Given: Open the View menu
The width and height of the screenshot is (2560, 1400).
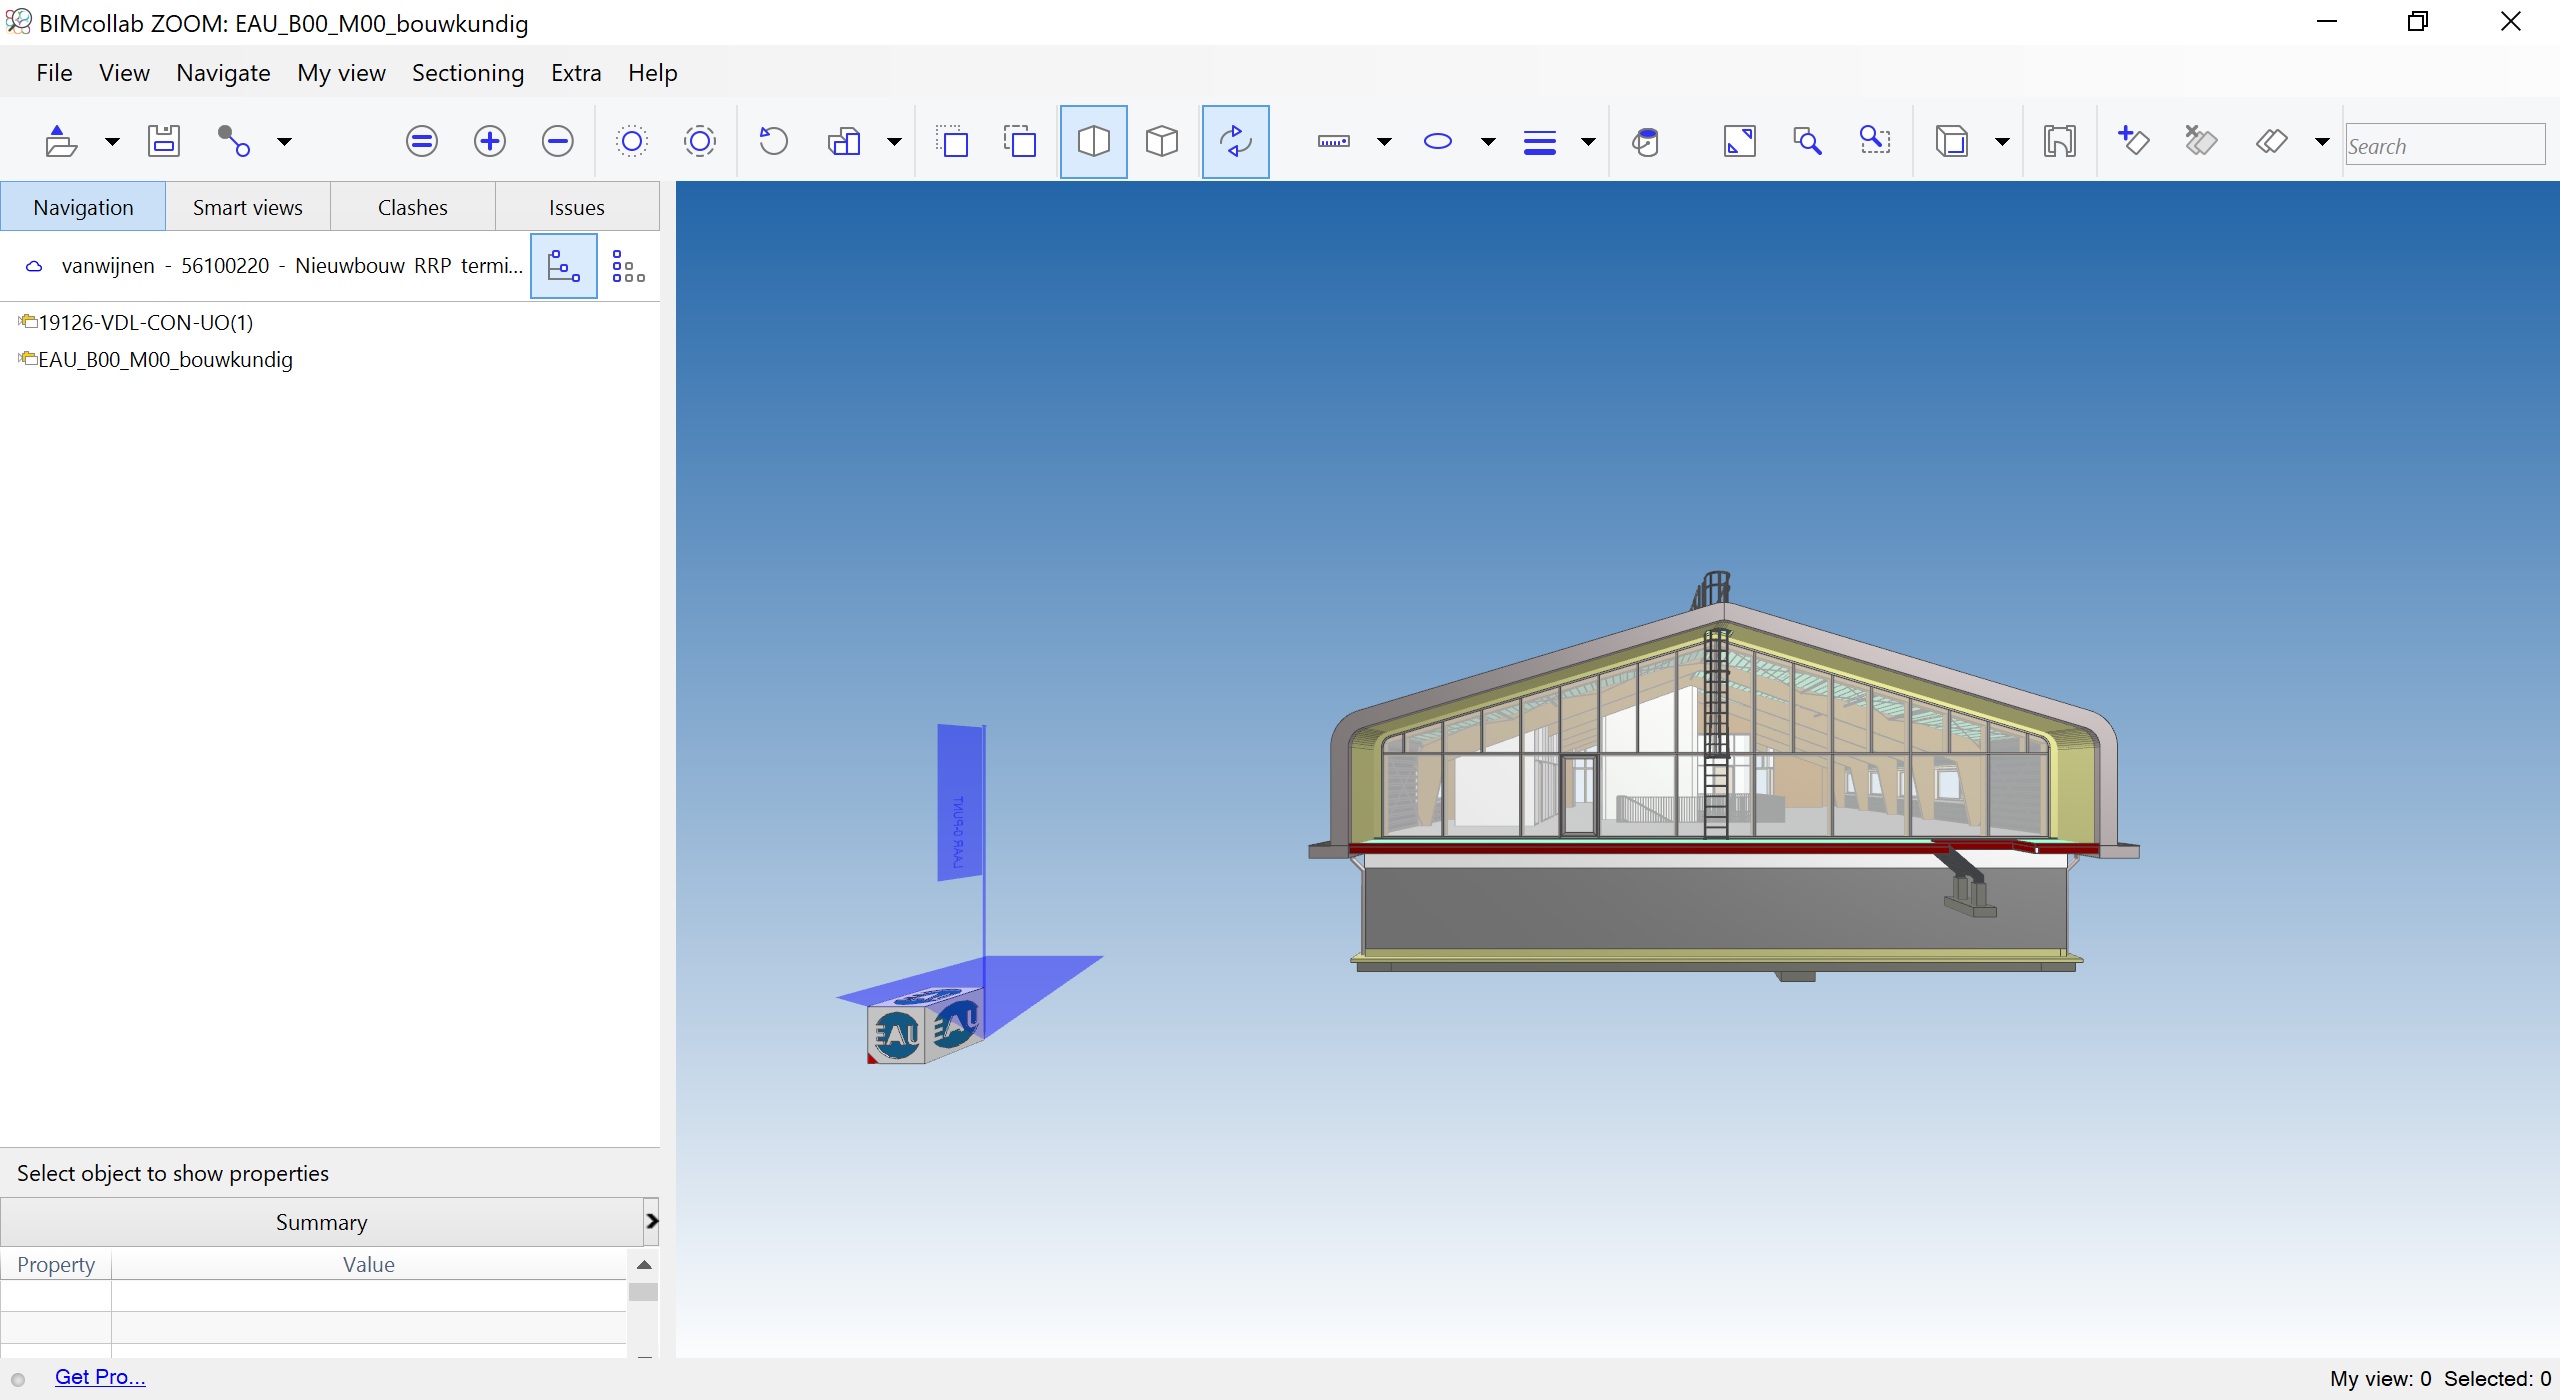Looking at the screenshot, I should [121, 72].
